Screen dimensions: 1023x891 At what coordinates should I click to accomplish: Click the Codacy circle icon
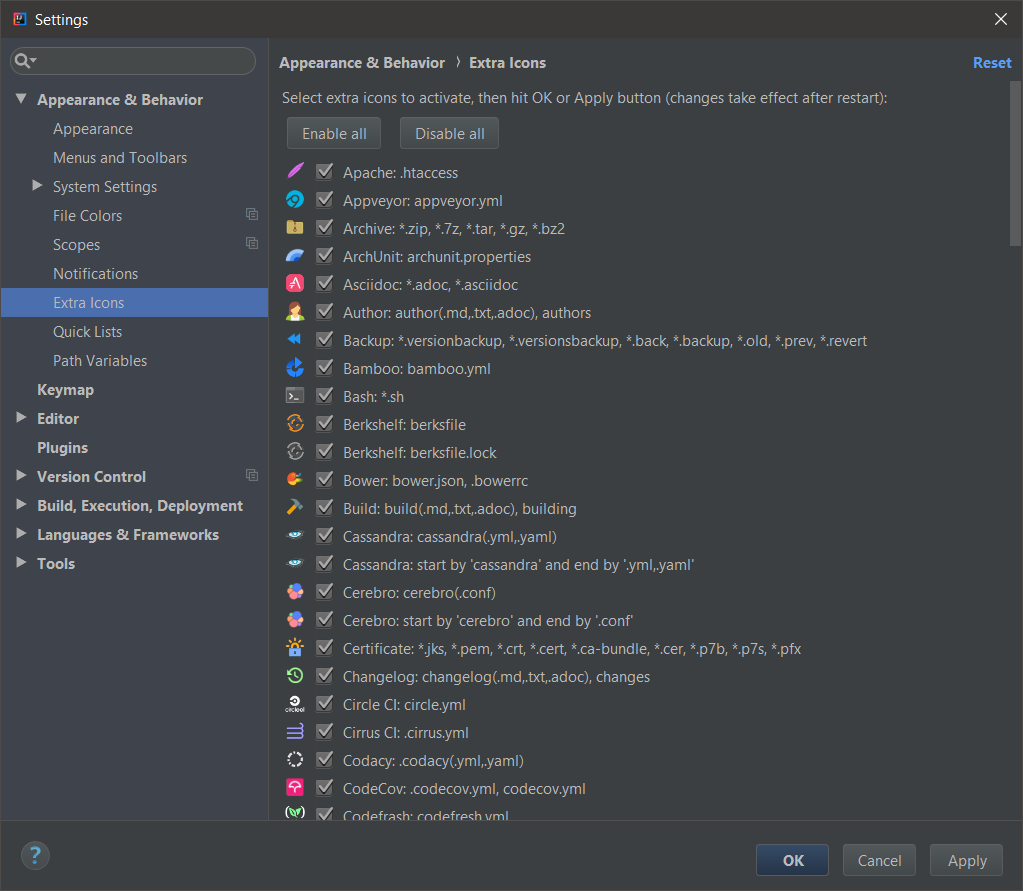coord(295,760)
